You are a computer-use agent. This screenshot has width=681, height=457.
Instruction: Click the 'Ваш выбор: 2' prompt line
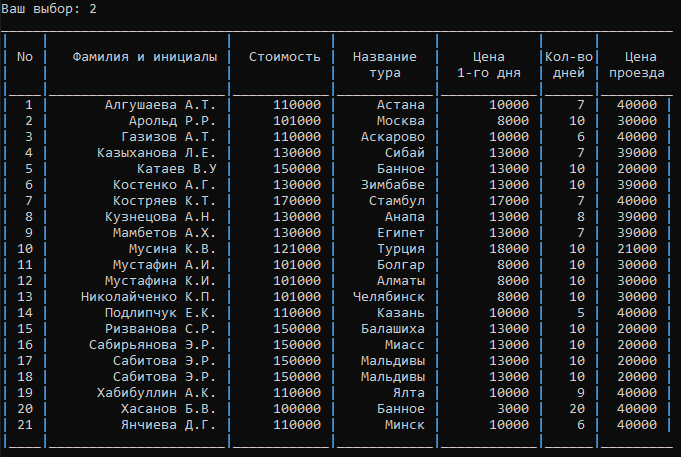[49, 9]
